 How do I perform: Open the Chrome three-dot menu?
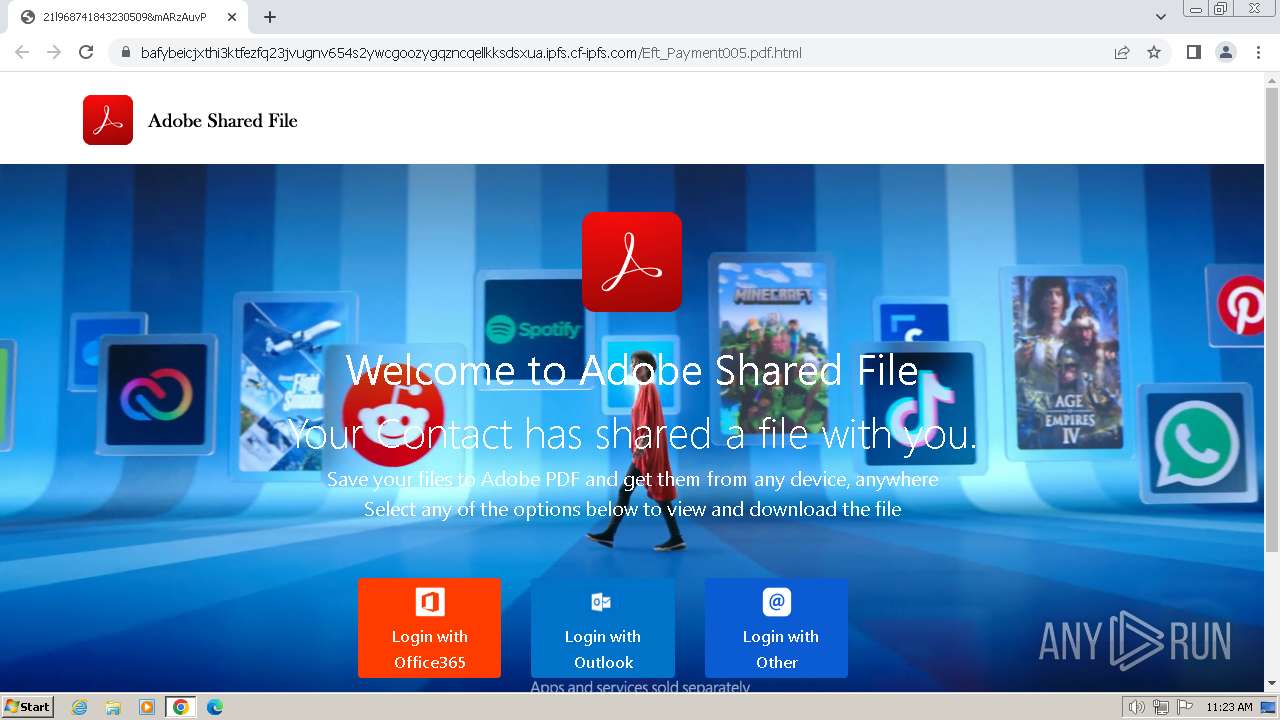coord(1259,53)
